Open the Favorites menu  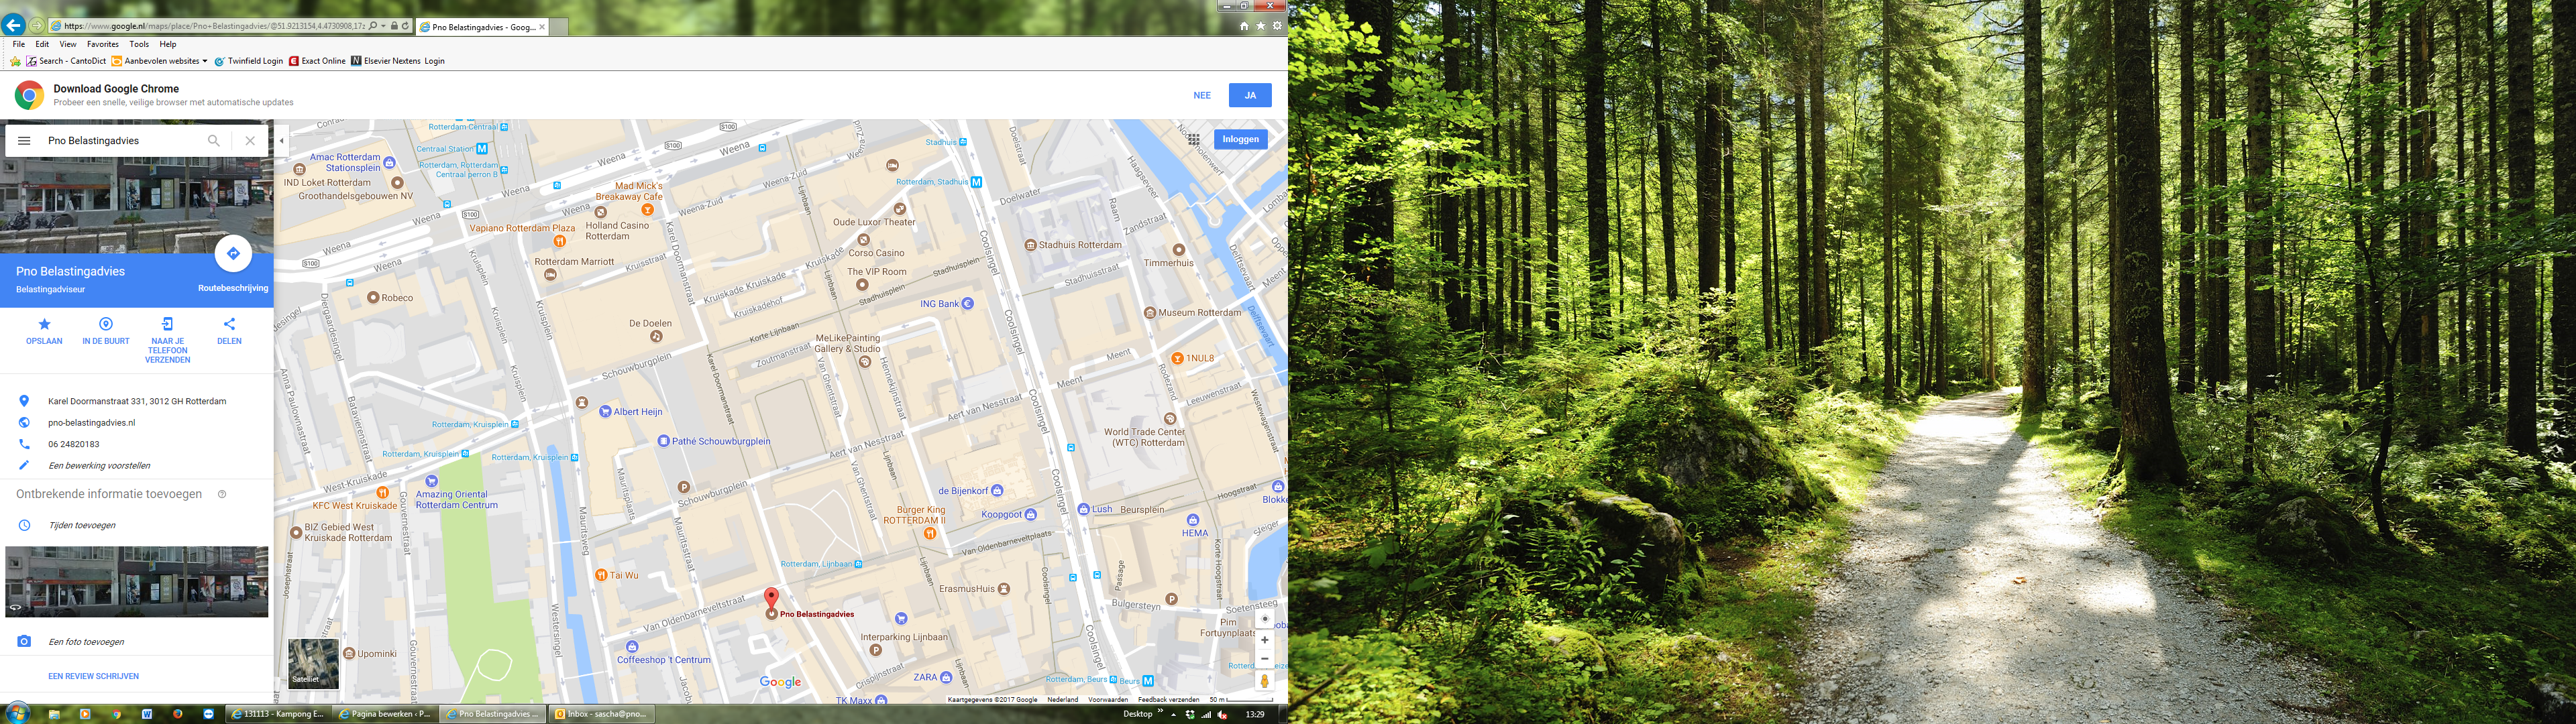(x=103, y=44)
